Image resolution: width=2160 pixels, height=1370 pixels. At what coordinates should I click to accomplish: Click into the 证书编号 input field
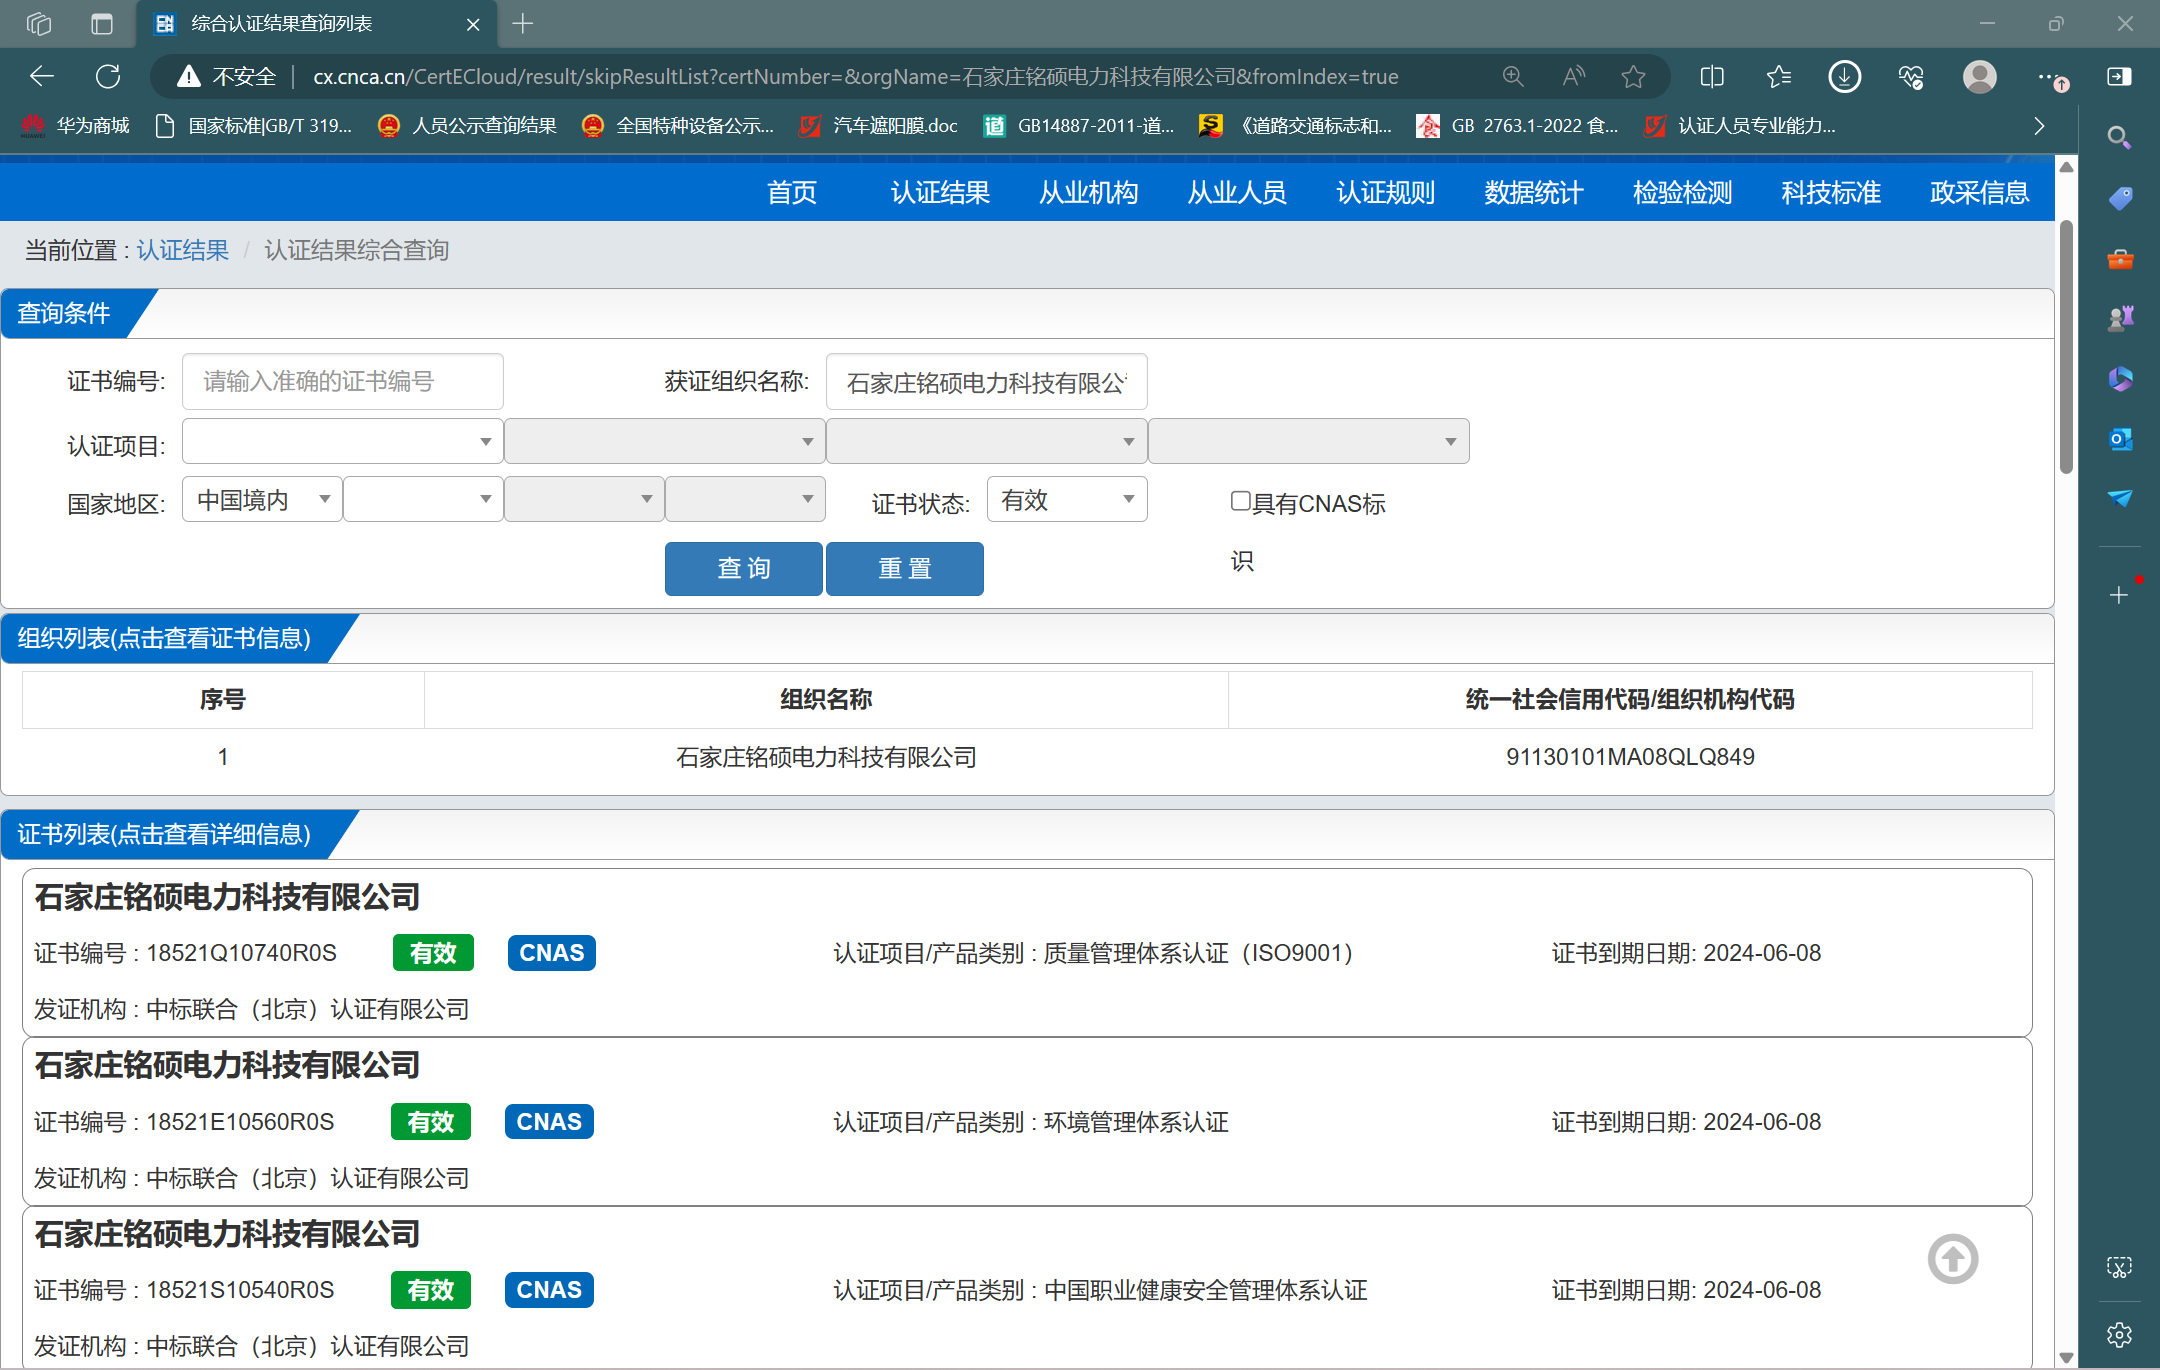click(x=342, y=381)
